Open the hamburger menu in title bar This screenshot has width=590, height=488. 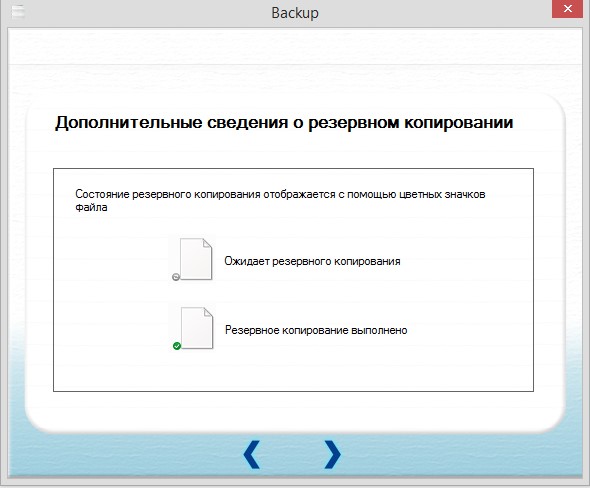click(18, 12)
